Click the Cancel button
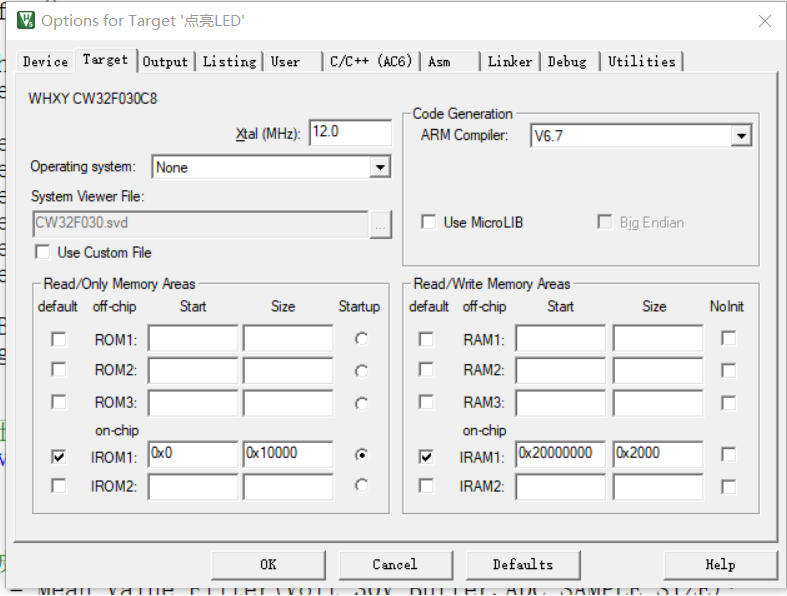 coord(396,565)
